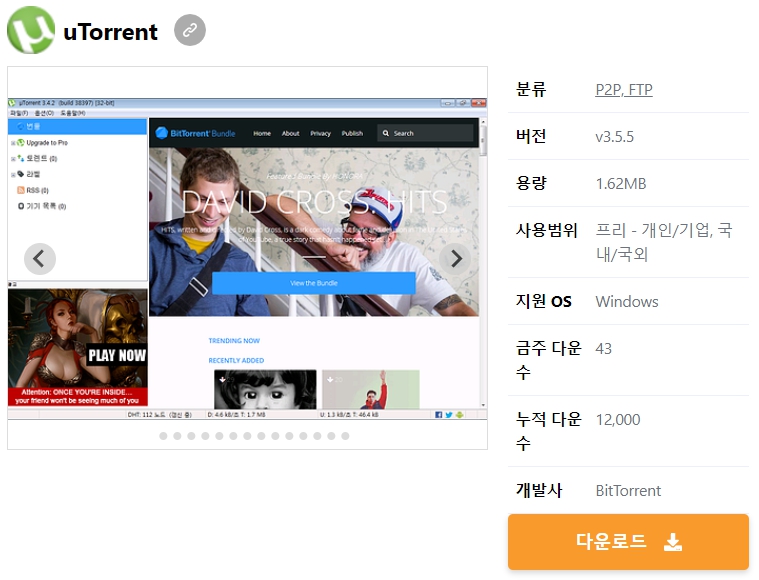Click the uTorrent title text
759x580 pixels.
(110, 32)
